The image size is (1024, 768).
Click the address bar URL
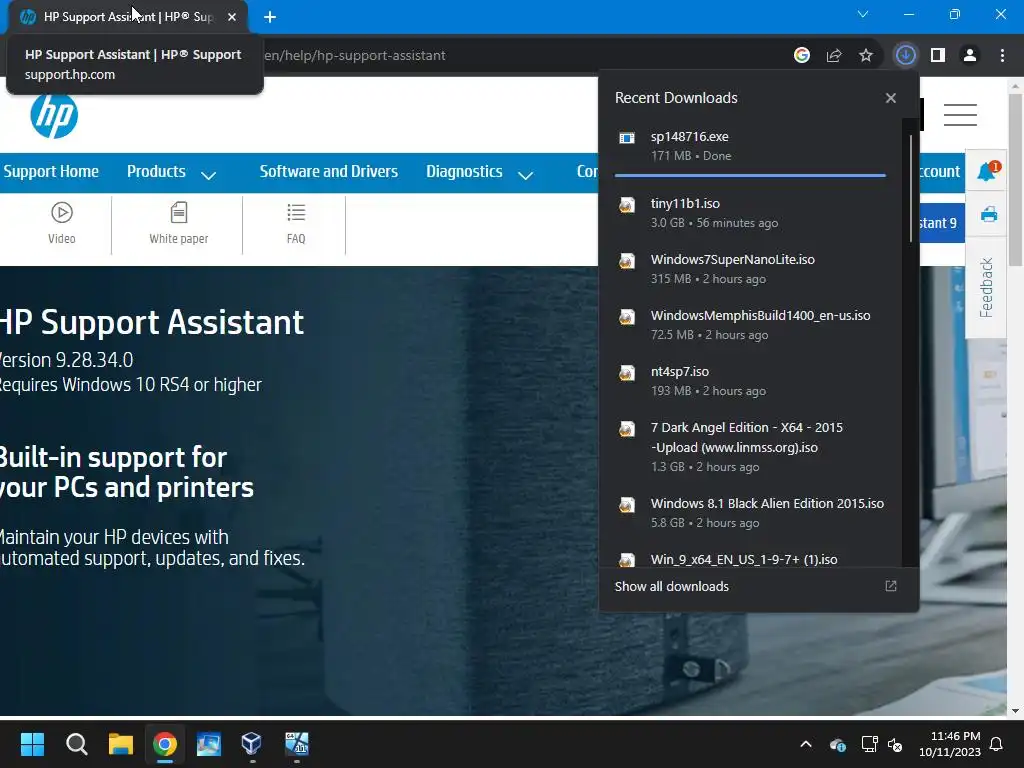point(355,56)
